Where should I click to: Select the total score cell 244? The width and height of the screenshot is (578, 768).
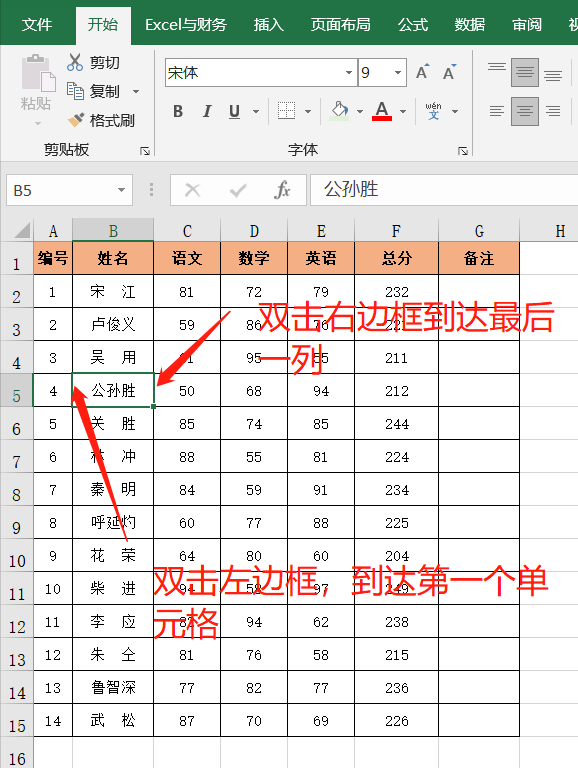pyautogui.click(x=396, y=423)
